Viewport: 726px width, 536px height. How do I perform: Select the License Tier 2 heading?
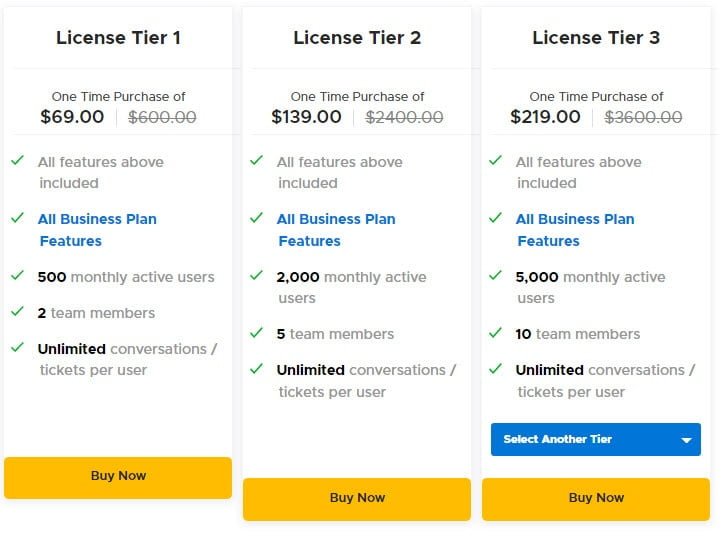pos(357,38)
